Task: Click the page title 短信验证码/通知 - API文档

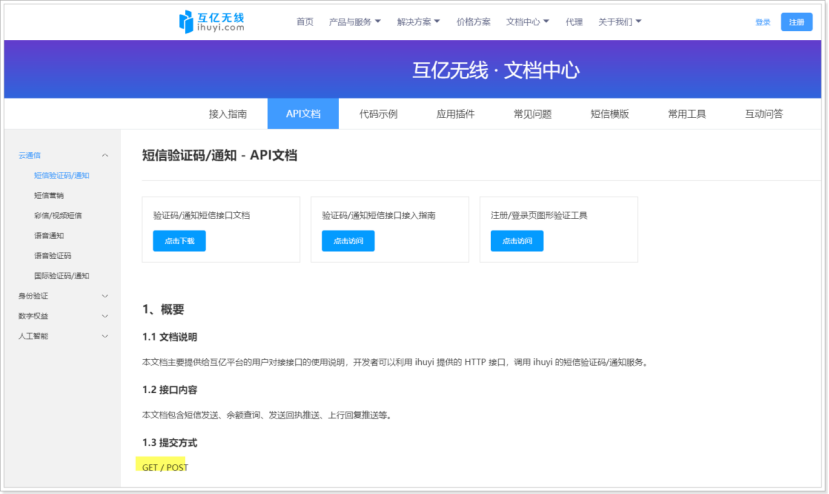Action: coord(219,155)
